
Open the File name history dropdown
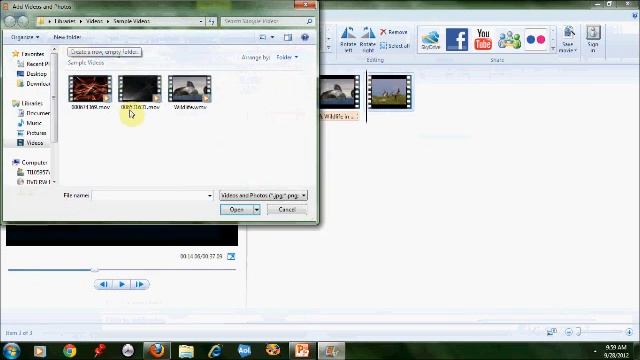click(210, 196)
